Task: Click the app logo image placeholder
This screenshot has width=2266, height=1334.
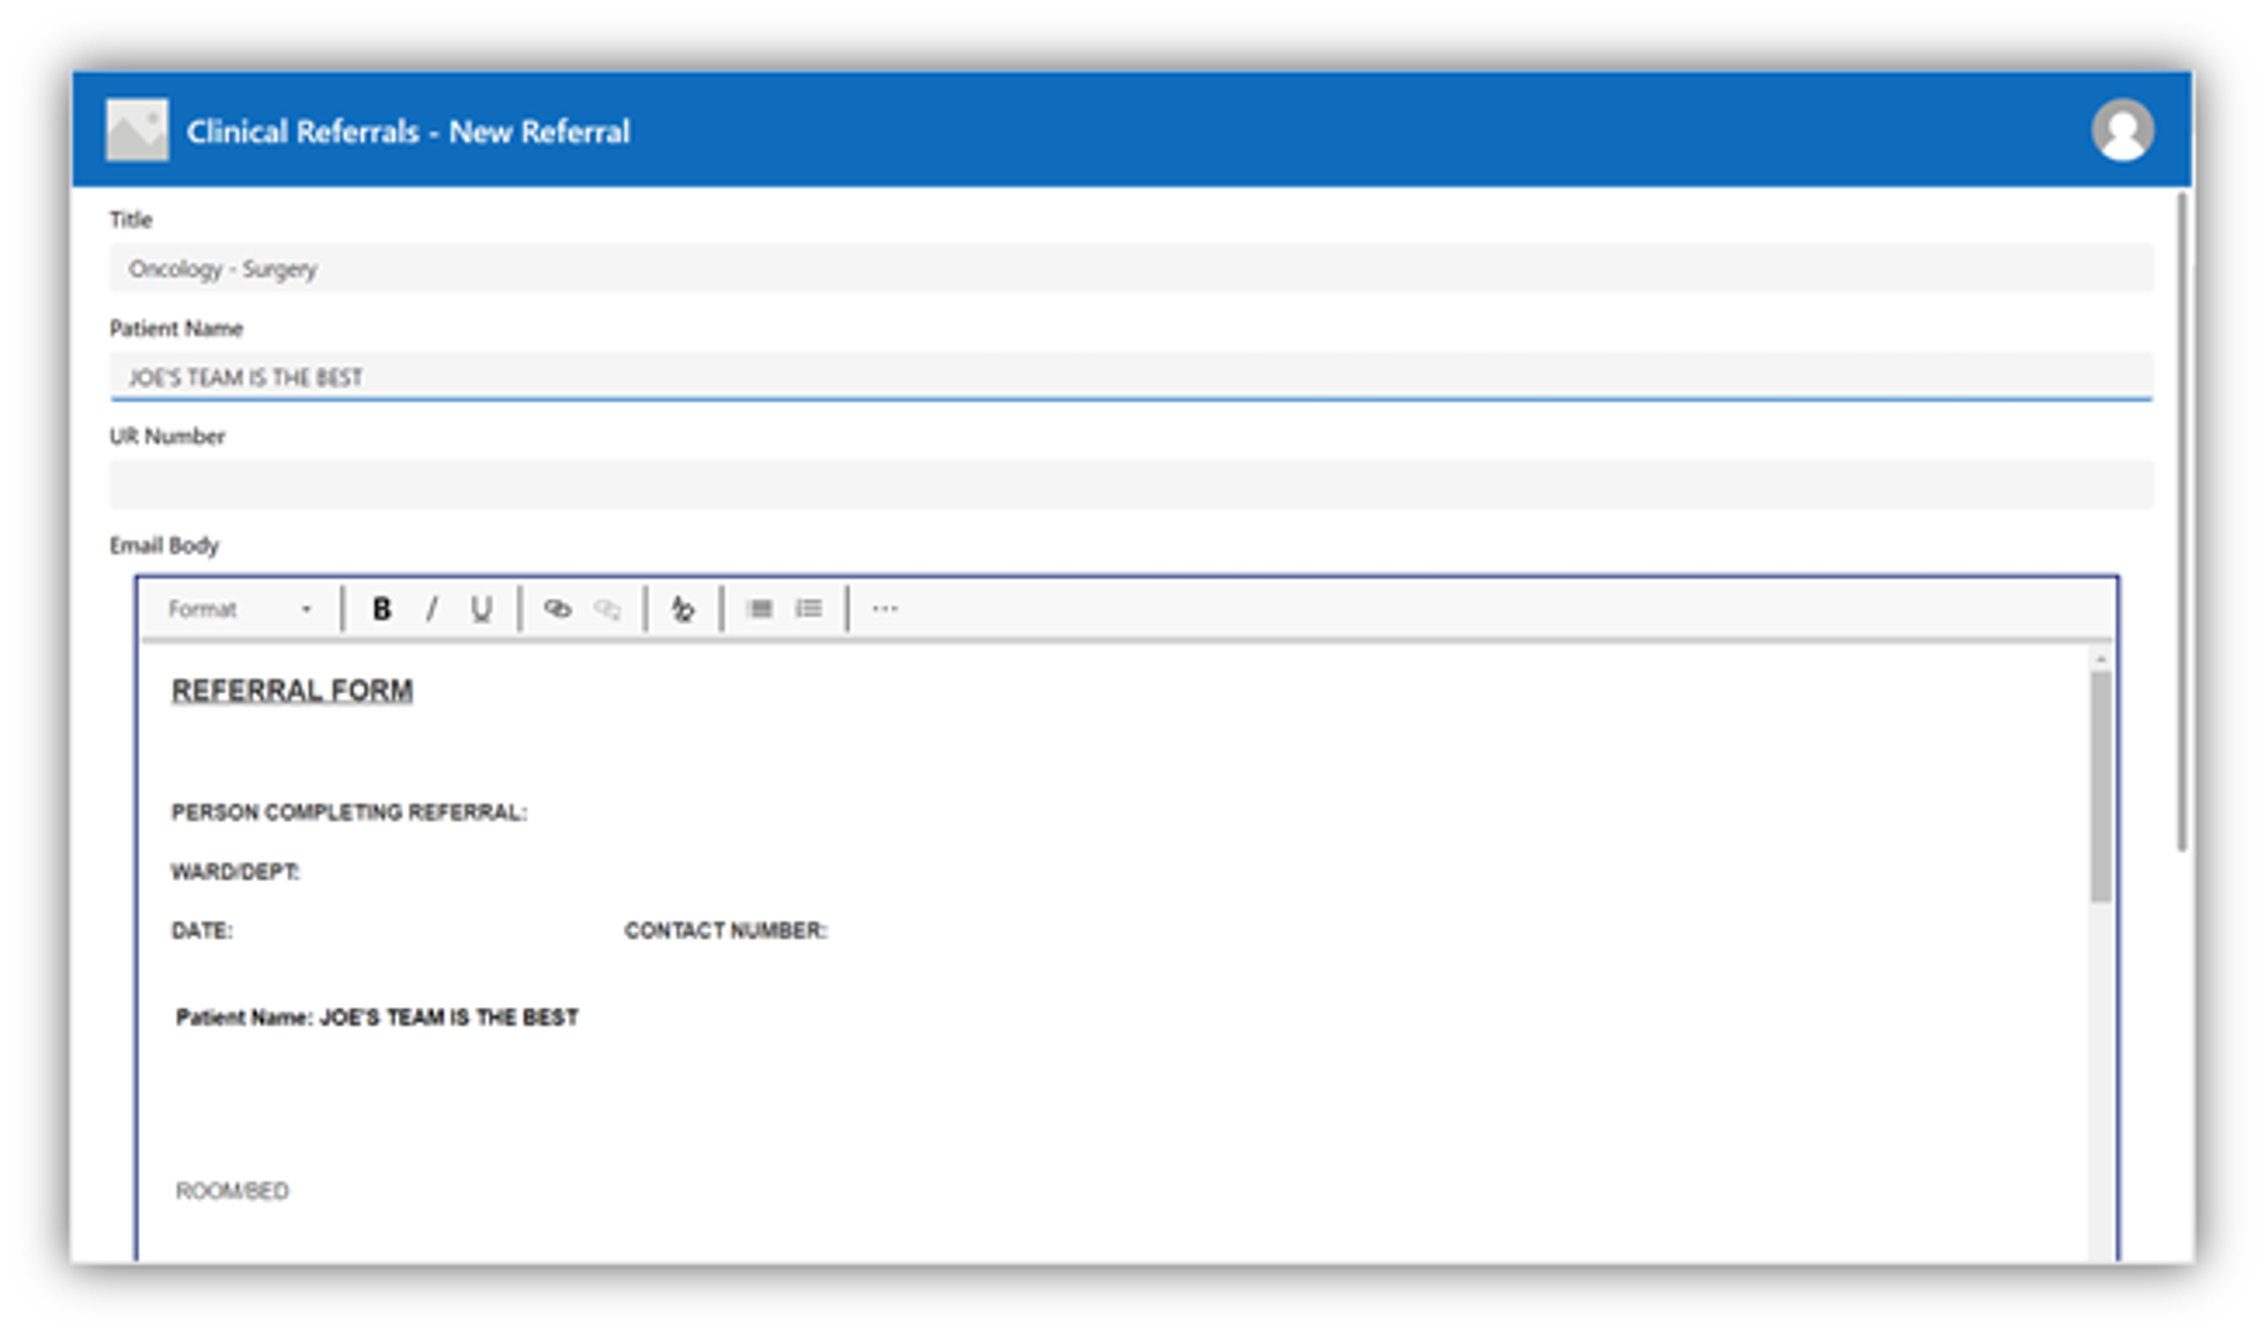Action: coord(137,130)
